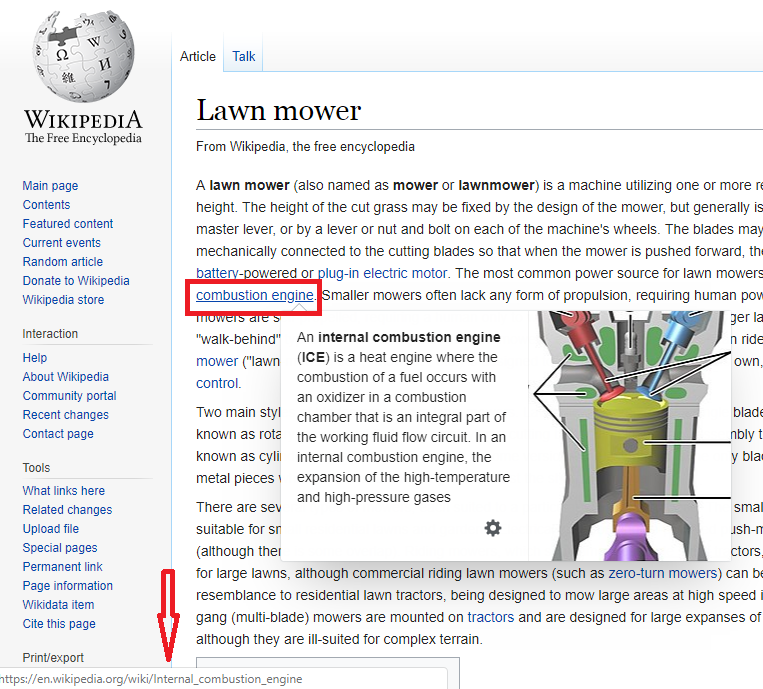This screenshot has height=689, width=763.
Task: Open What links here
Action: click(x=64, y=490)
